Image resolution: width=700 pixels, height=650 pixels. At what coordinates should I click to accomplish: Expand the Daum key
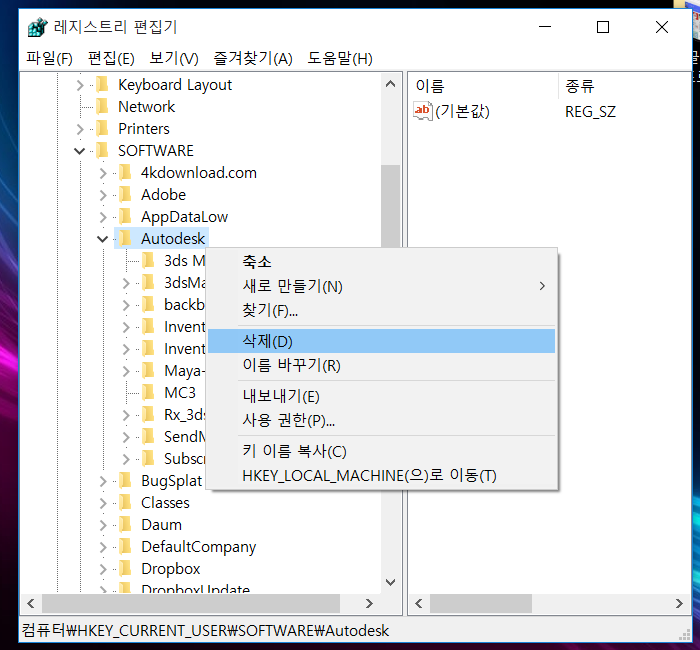point(103,525)
